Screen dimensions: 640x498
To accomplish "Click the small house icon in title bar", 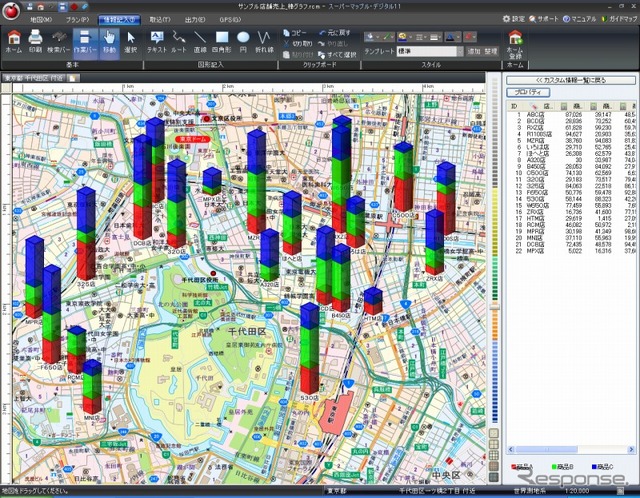I will tap(41, 7).
